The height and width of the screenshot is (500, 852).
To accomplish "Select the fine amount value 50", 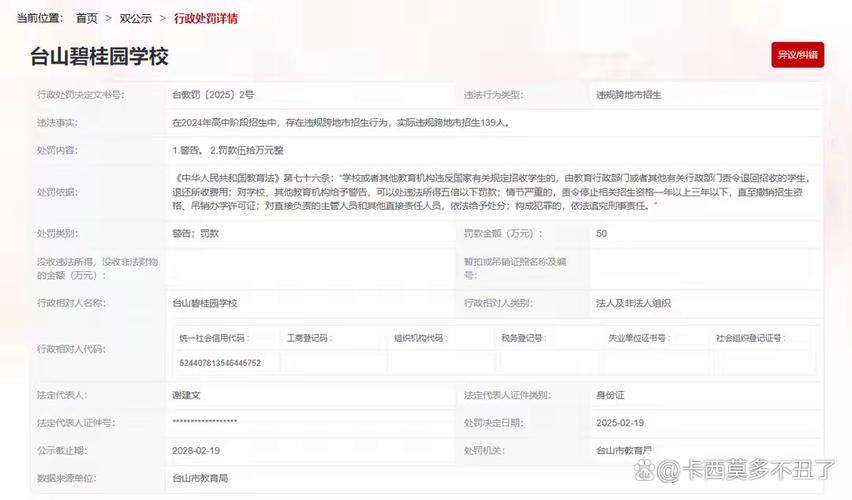I will coord(602,234).
